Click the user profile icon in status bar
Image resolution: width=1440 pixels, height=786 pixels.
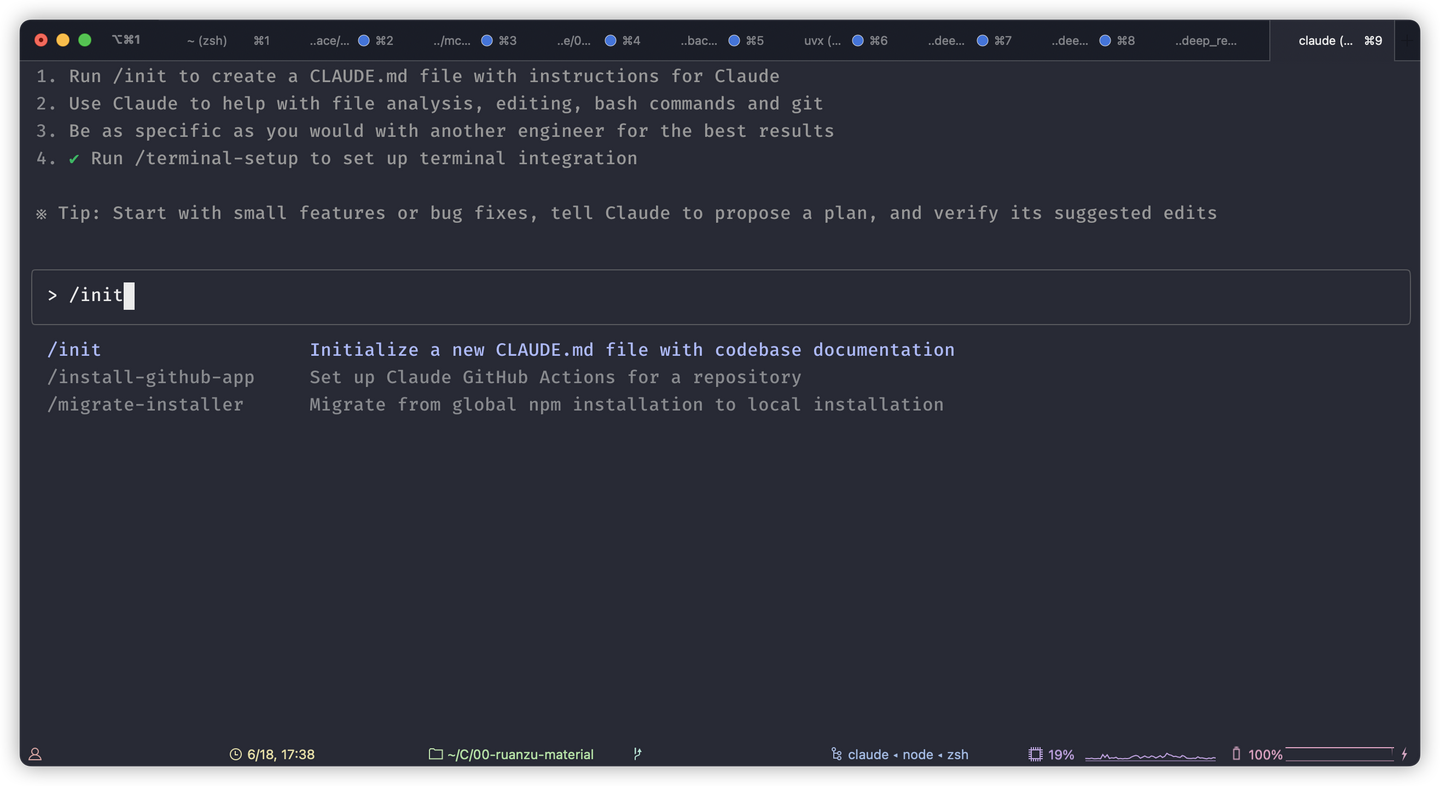point(35,755)
